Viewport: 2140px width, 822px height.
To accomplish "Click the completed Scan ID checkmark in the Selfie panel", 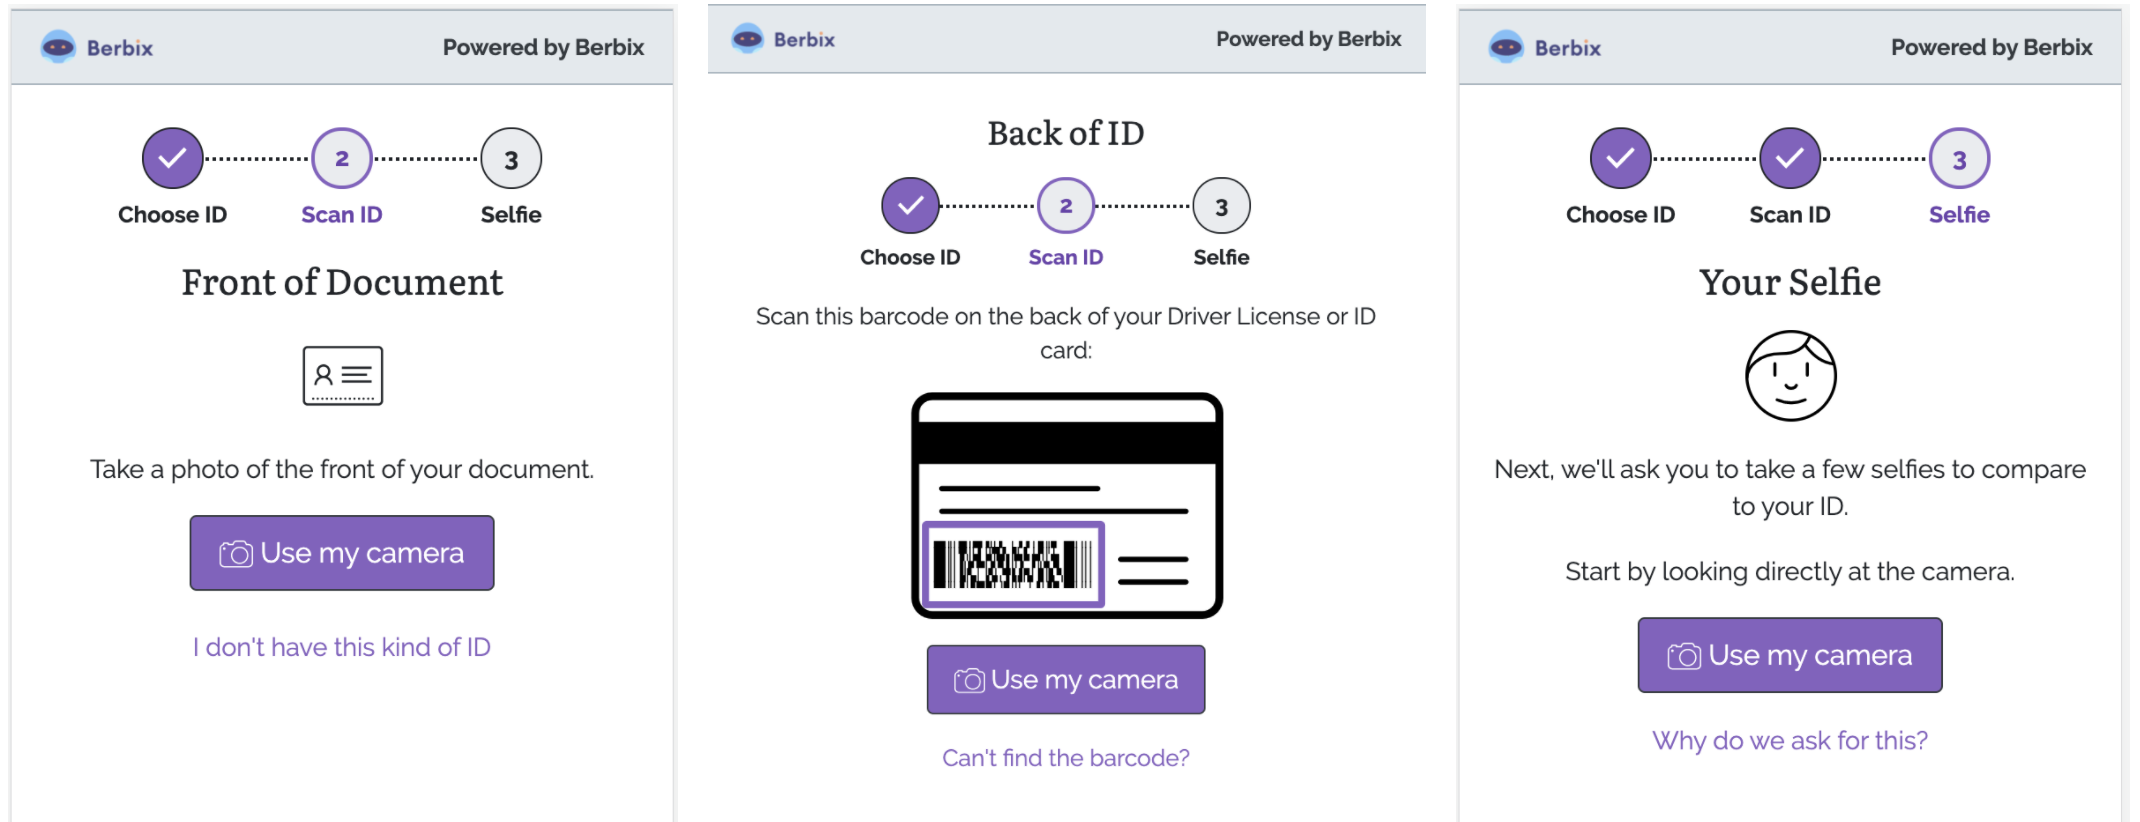I will (1790, 158).
